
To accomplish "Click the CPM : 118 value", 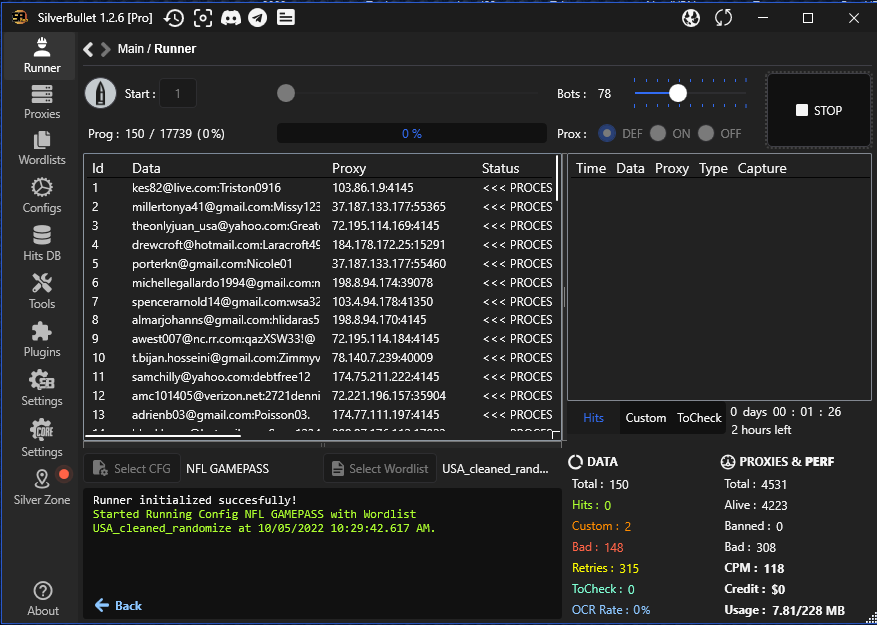I will 754,568.
